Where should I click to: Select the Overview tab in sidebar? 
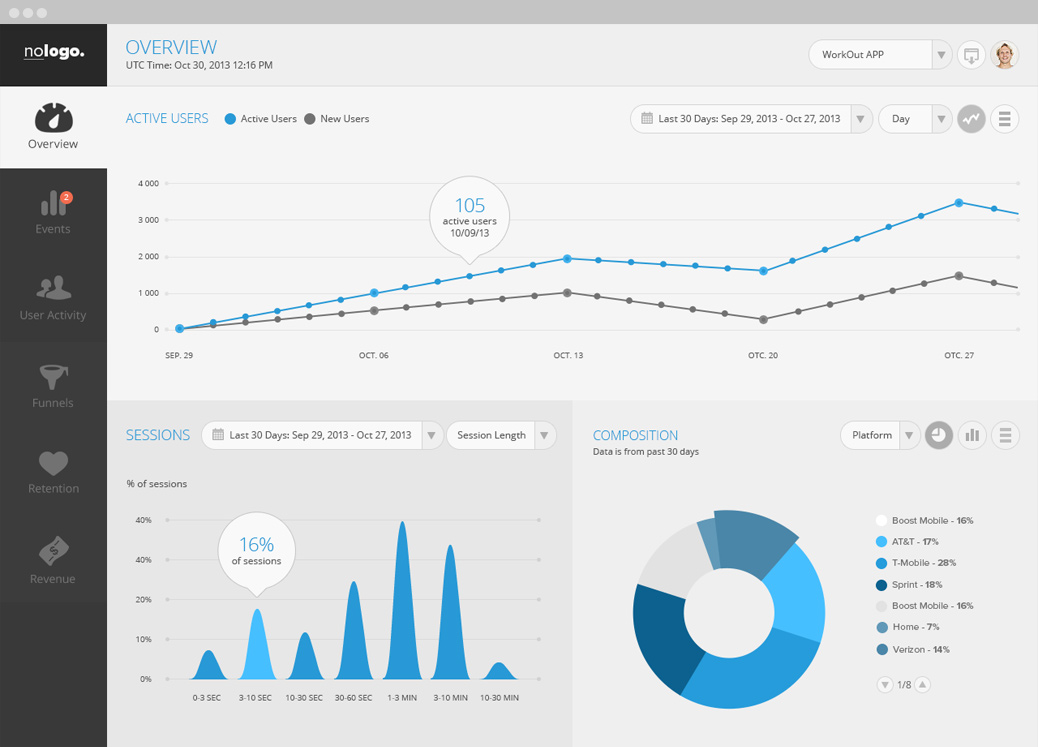[x=53, y=127]
